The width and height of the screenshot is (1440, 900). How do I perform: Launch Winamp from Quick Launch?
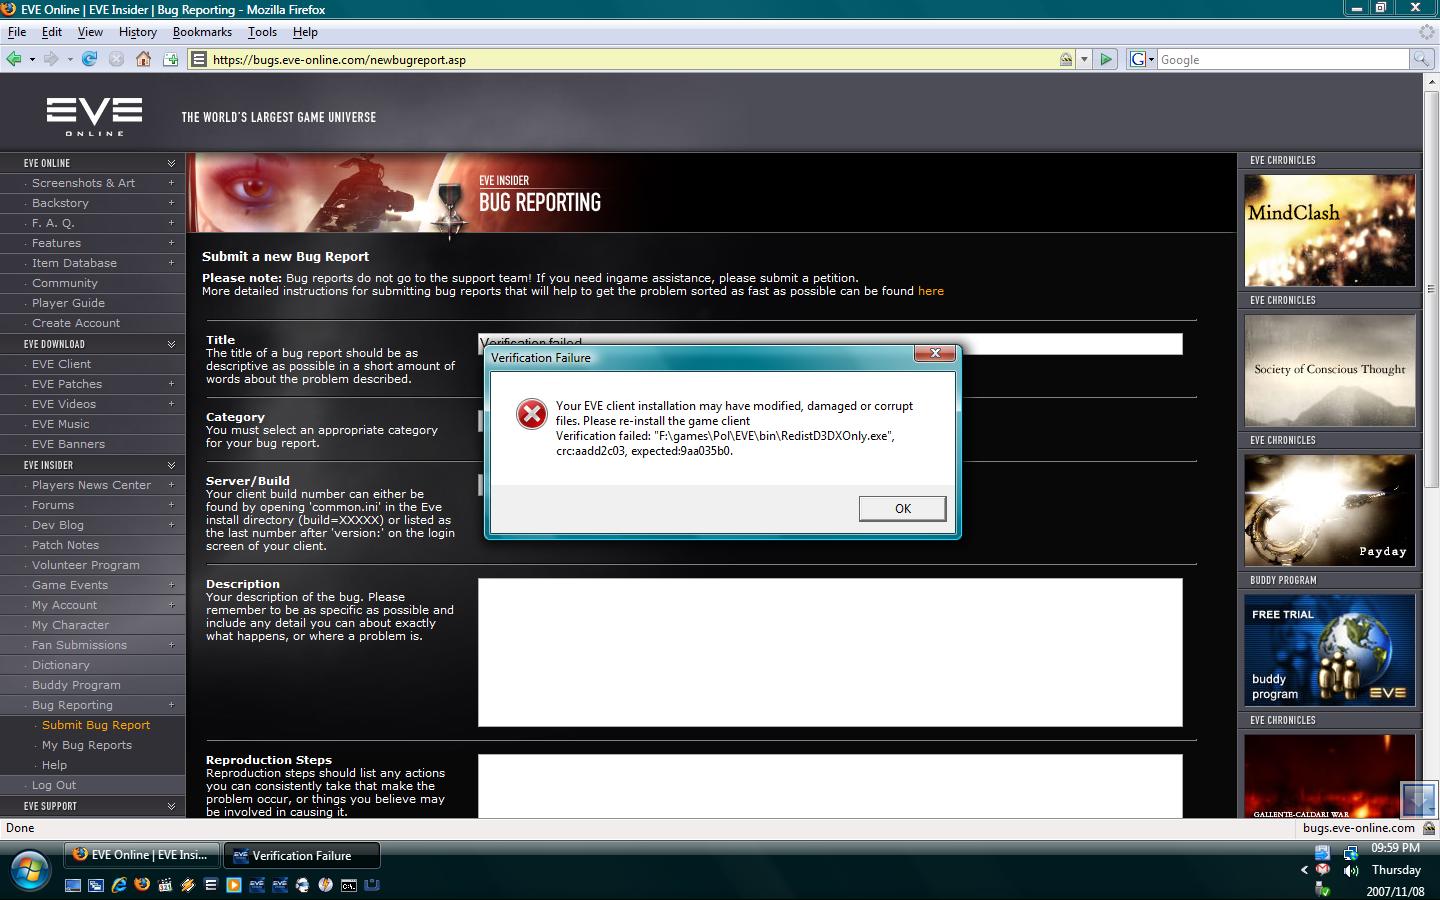tap(187, 885)
